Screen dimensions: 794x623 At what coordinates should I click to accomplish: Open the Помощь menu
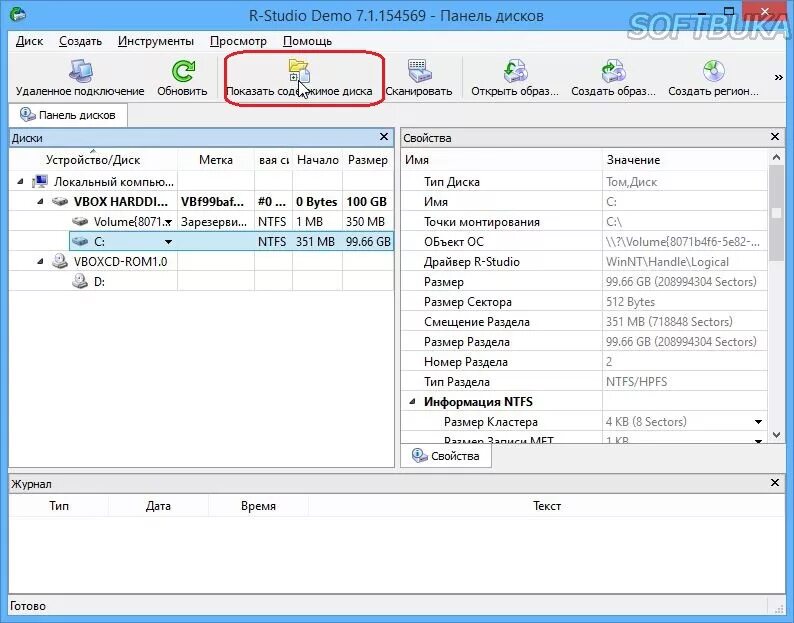point(307,41)
